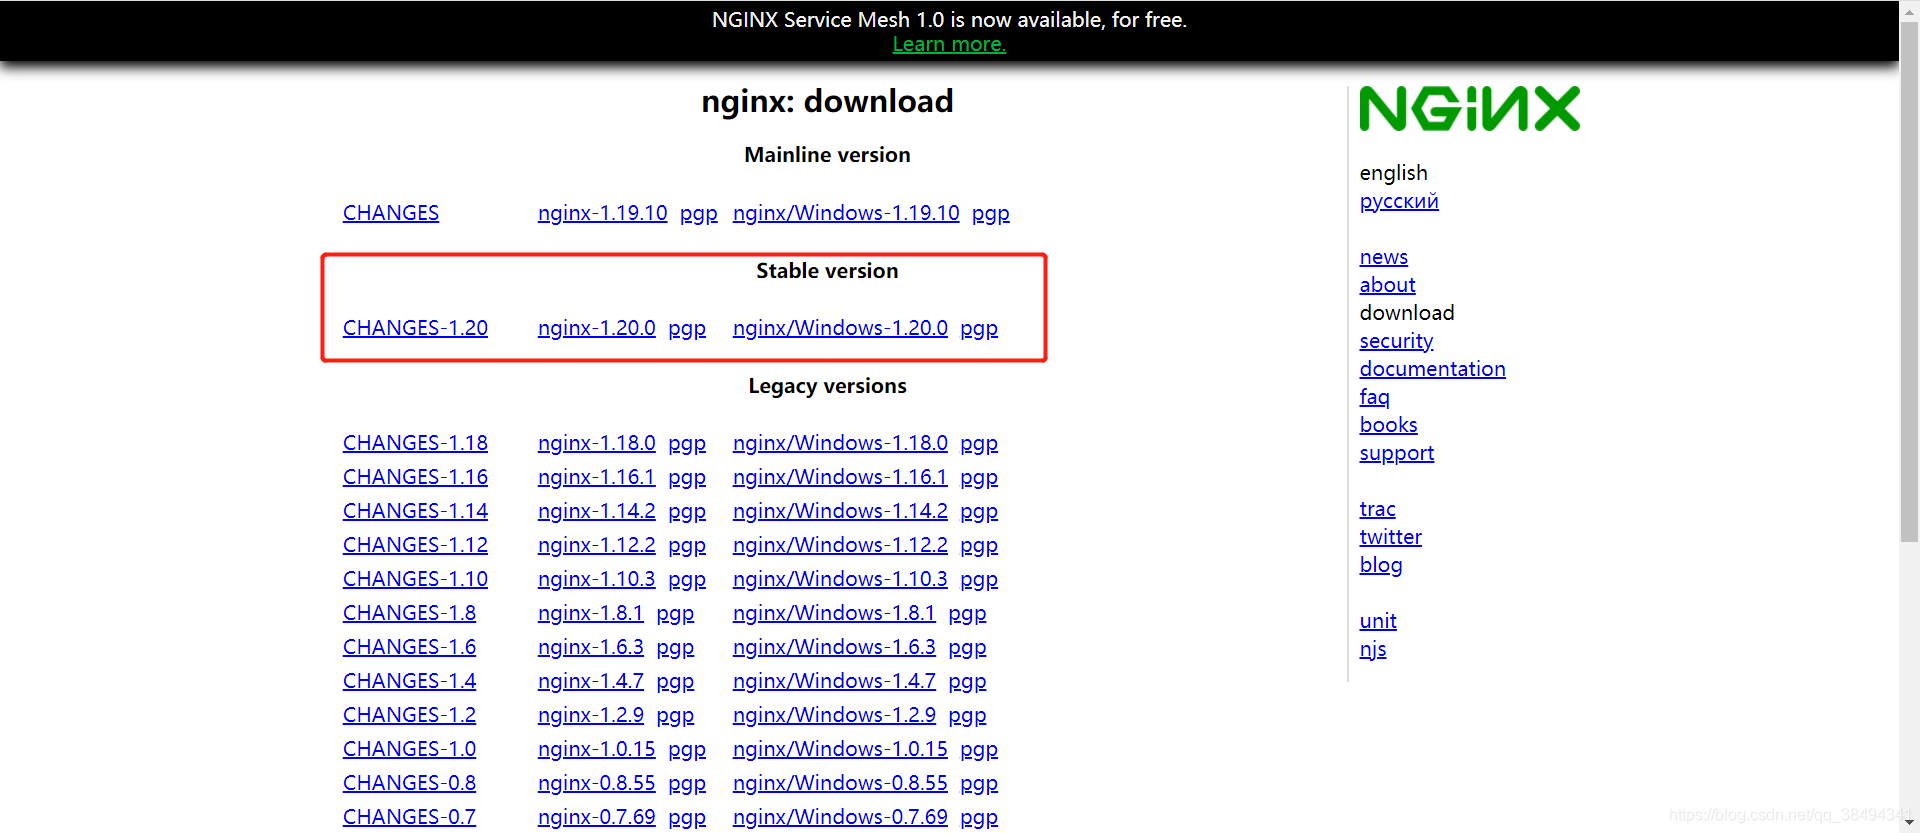The width and height of the screenshot is (1920, 833).
Task: Open the security page
Action: click(x=1396, y=341)
